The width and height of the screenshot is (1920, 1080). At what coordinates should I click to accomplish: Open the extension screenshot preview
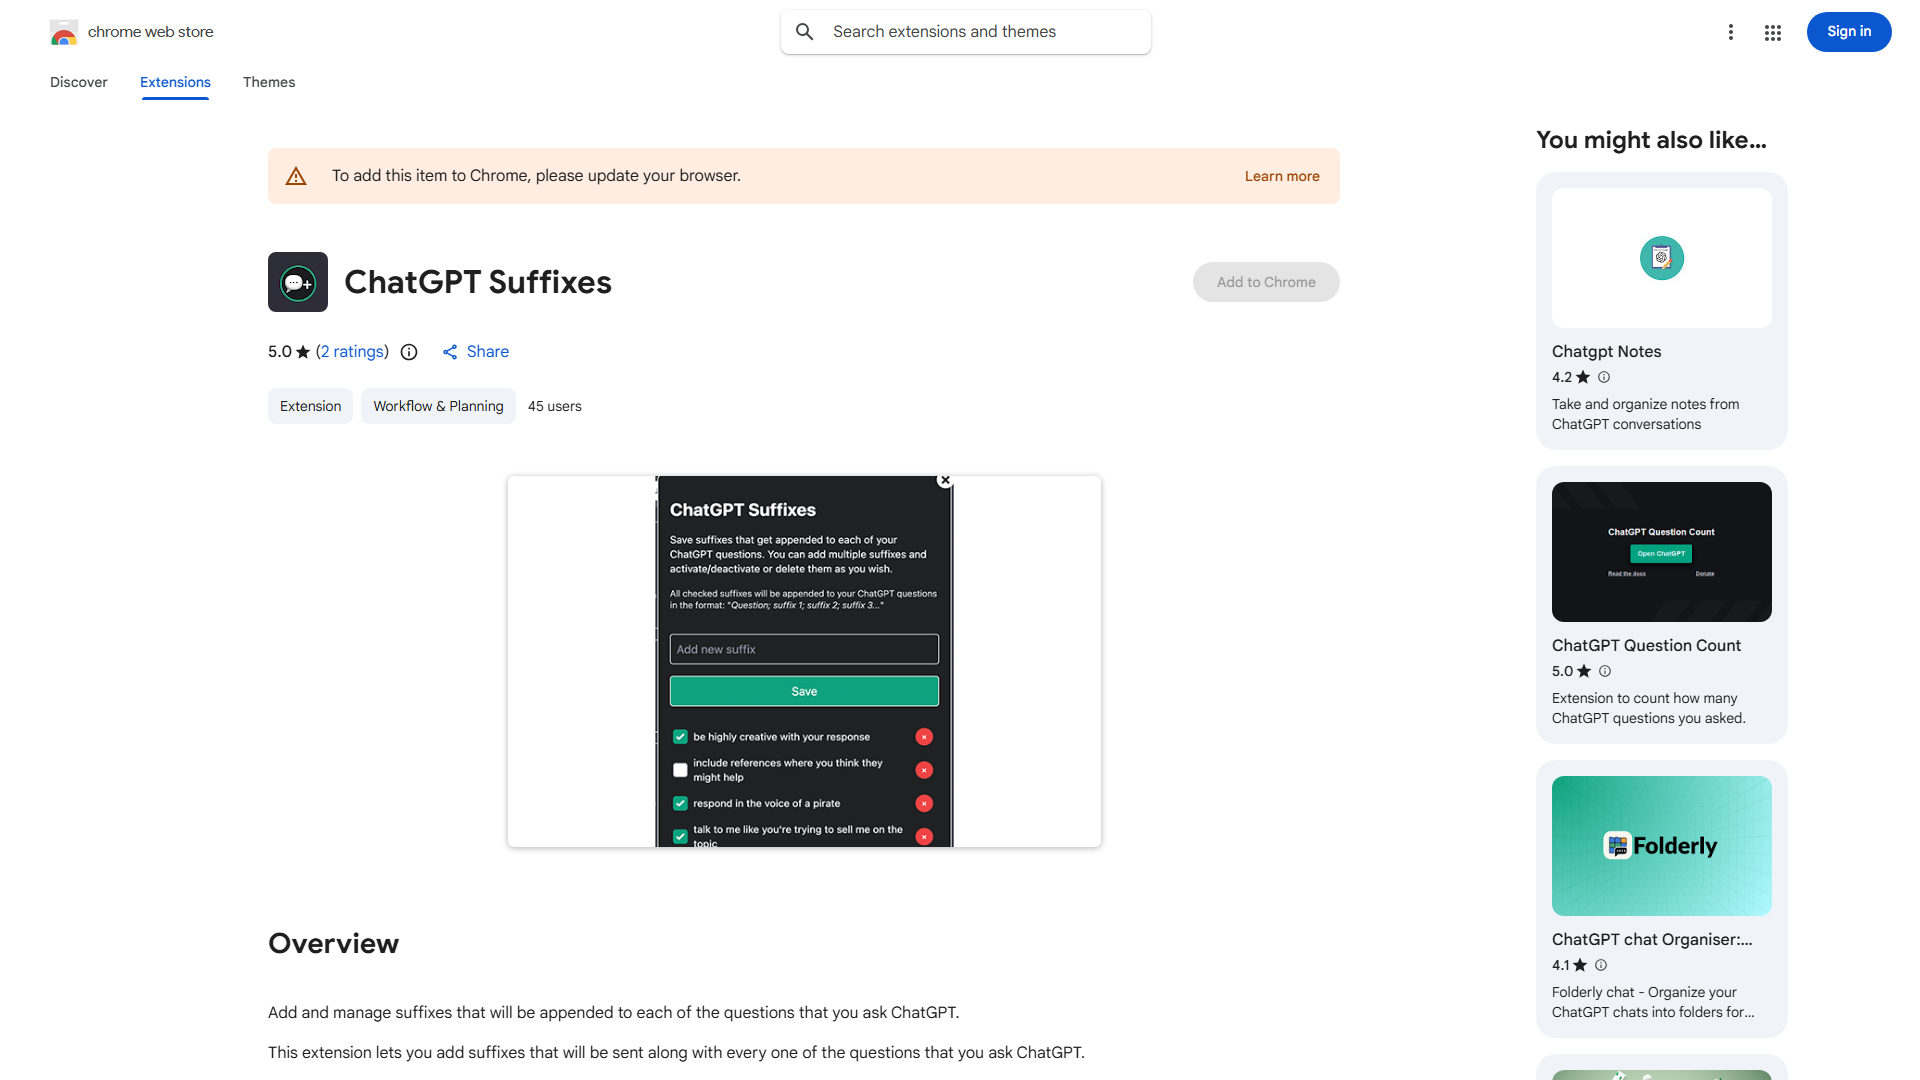click(804, 661)
